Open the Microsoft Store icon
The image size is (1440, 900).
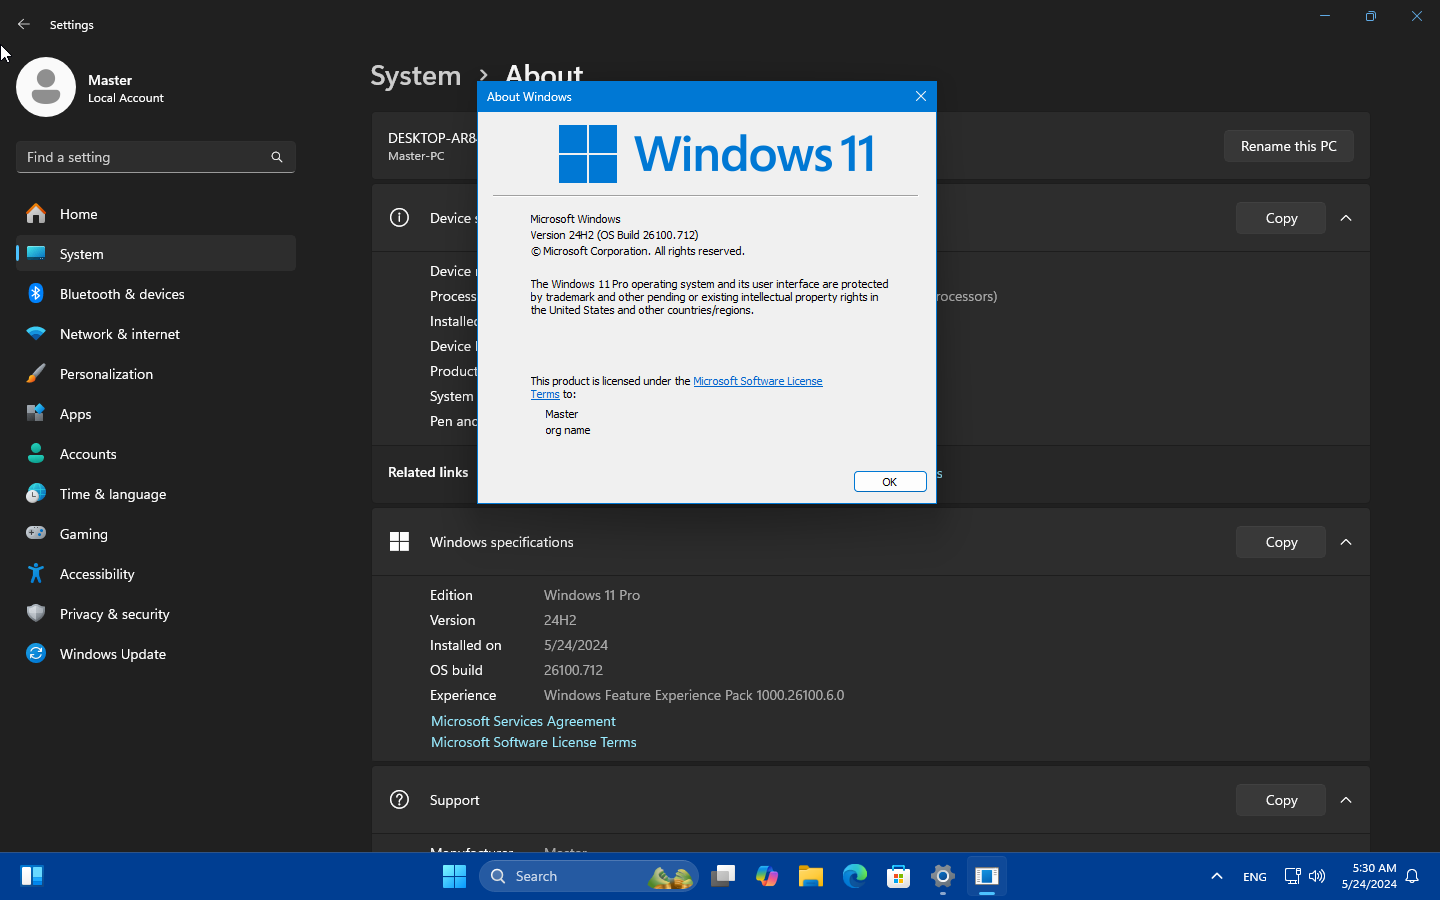click(x=898, y=876)
